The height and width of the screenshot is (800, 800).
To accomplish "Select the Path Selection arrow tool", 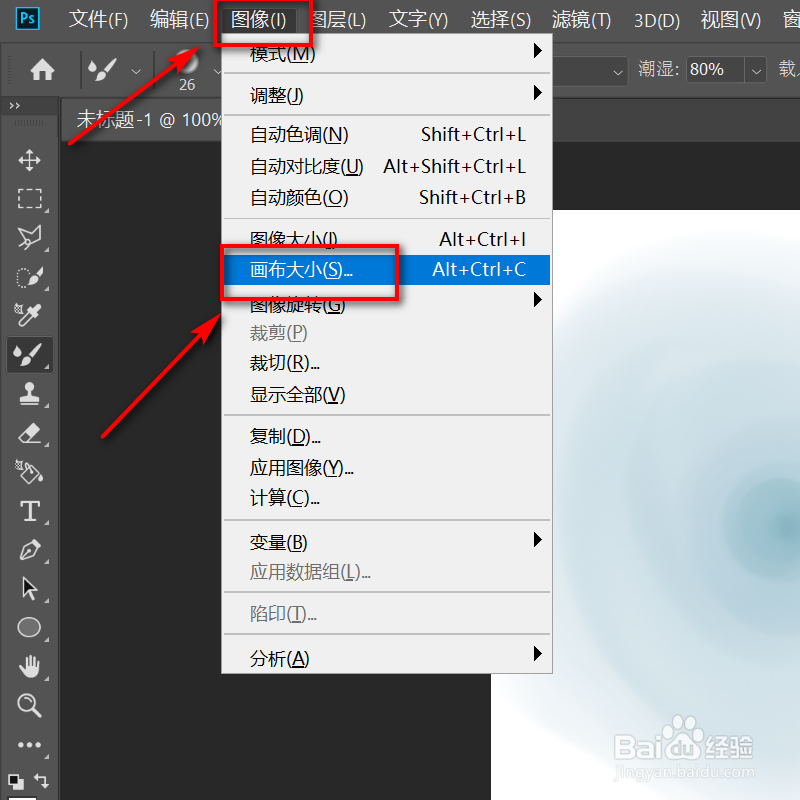I will [30, 589].
